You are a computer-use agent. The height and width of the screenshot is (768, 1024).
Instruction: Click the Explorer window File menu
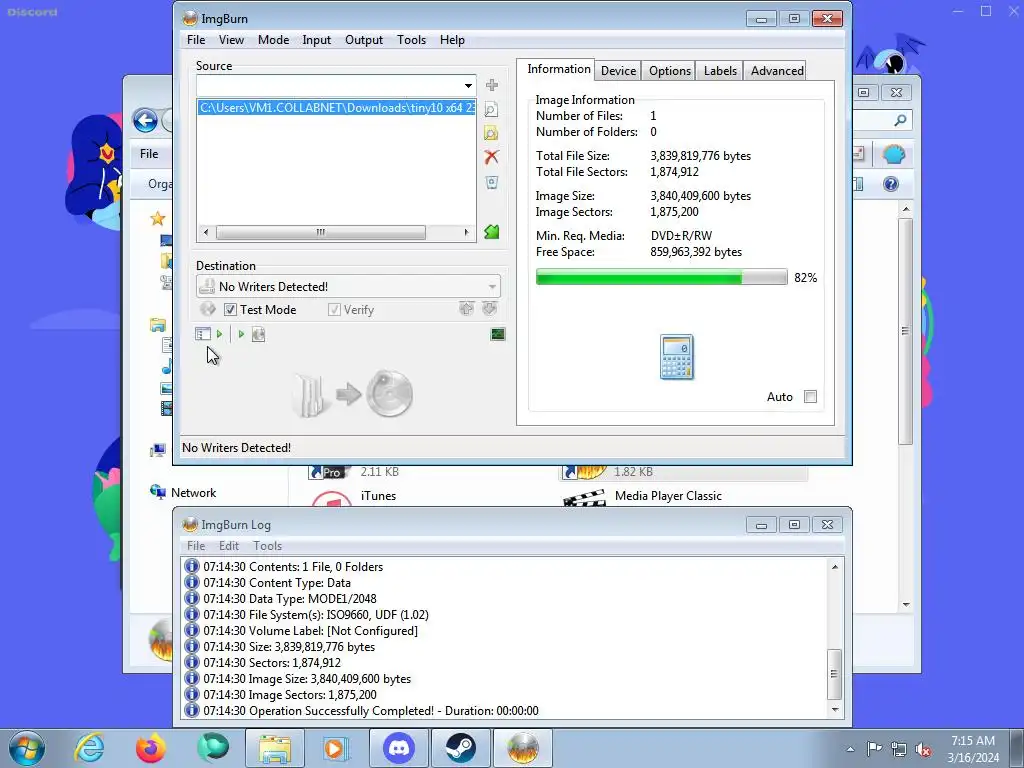pyautogui.click(x=149, y=154)
